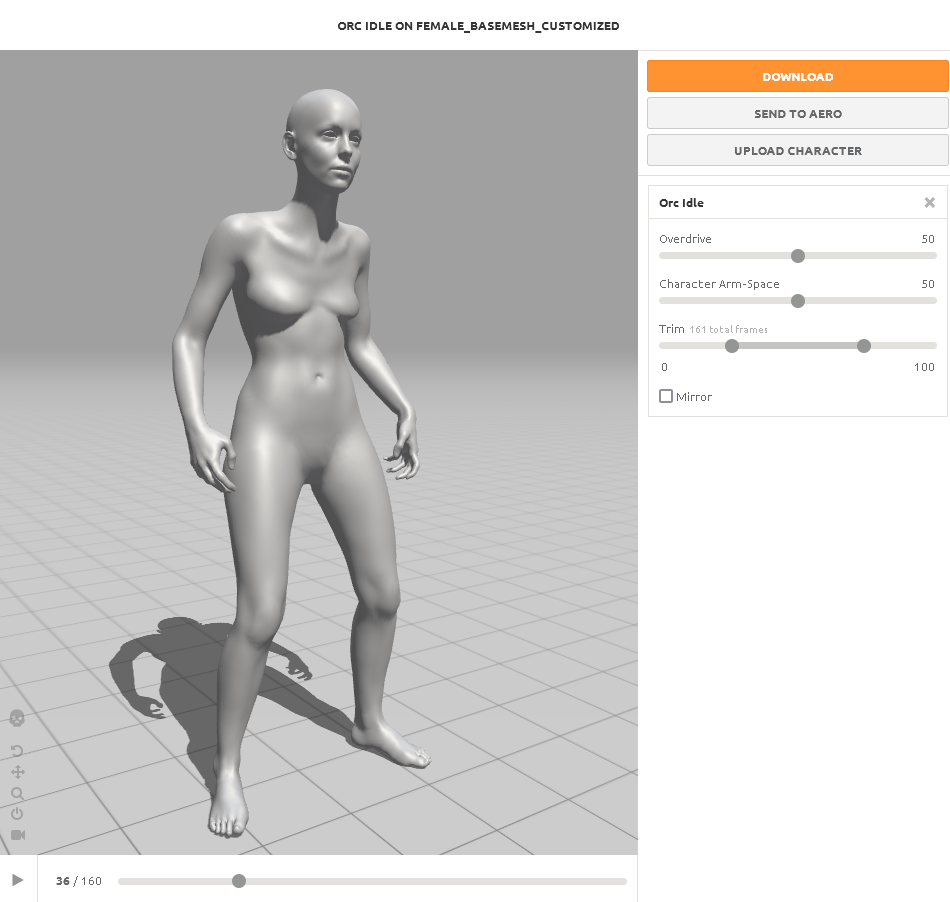Click the far right end of the playback timeline
Viewport: 950px width, 902px height.
point(623,881)
